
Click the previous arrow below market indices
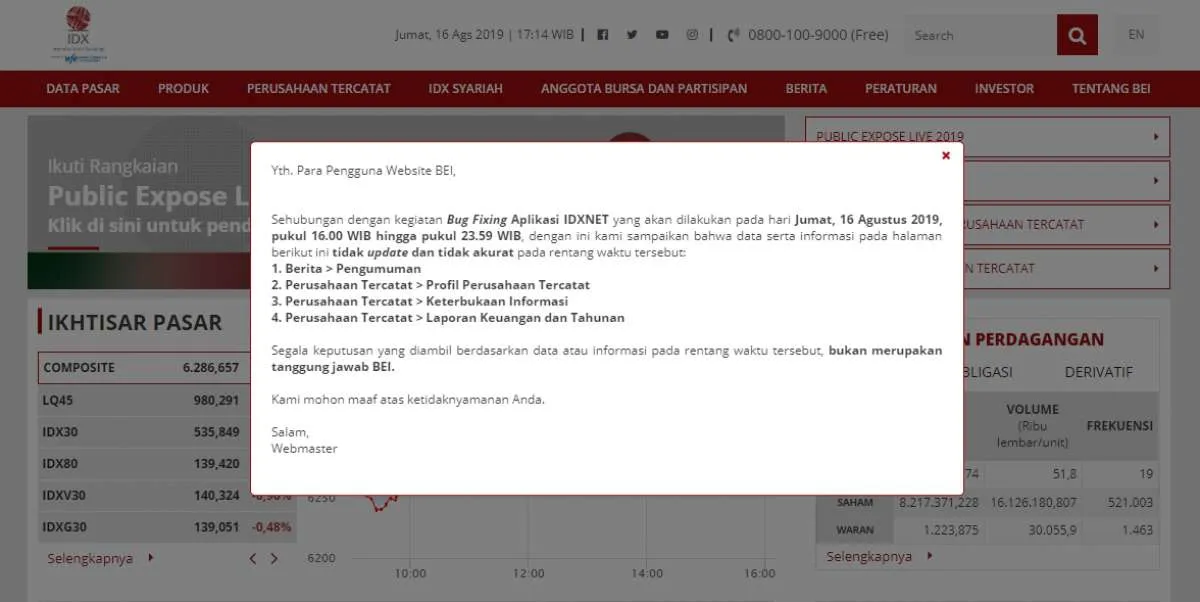(253, 559)
